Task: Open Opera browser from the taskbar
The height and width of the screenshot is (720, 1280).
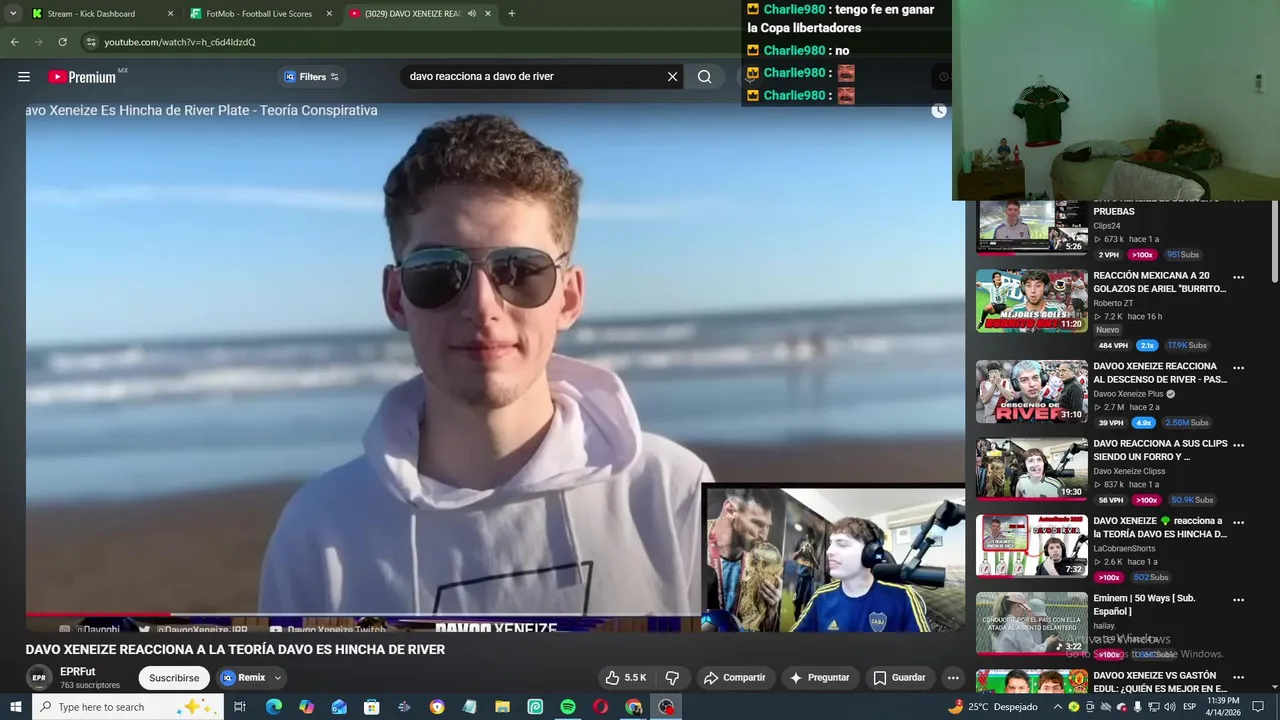Action: click(600, 707)
